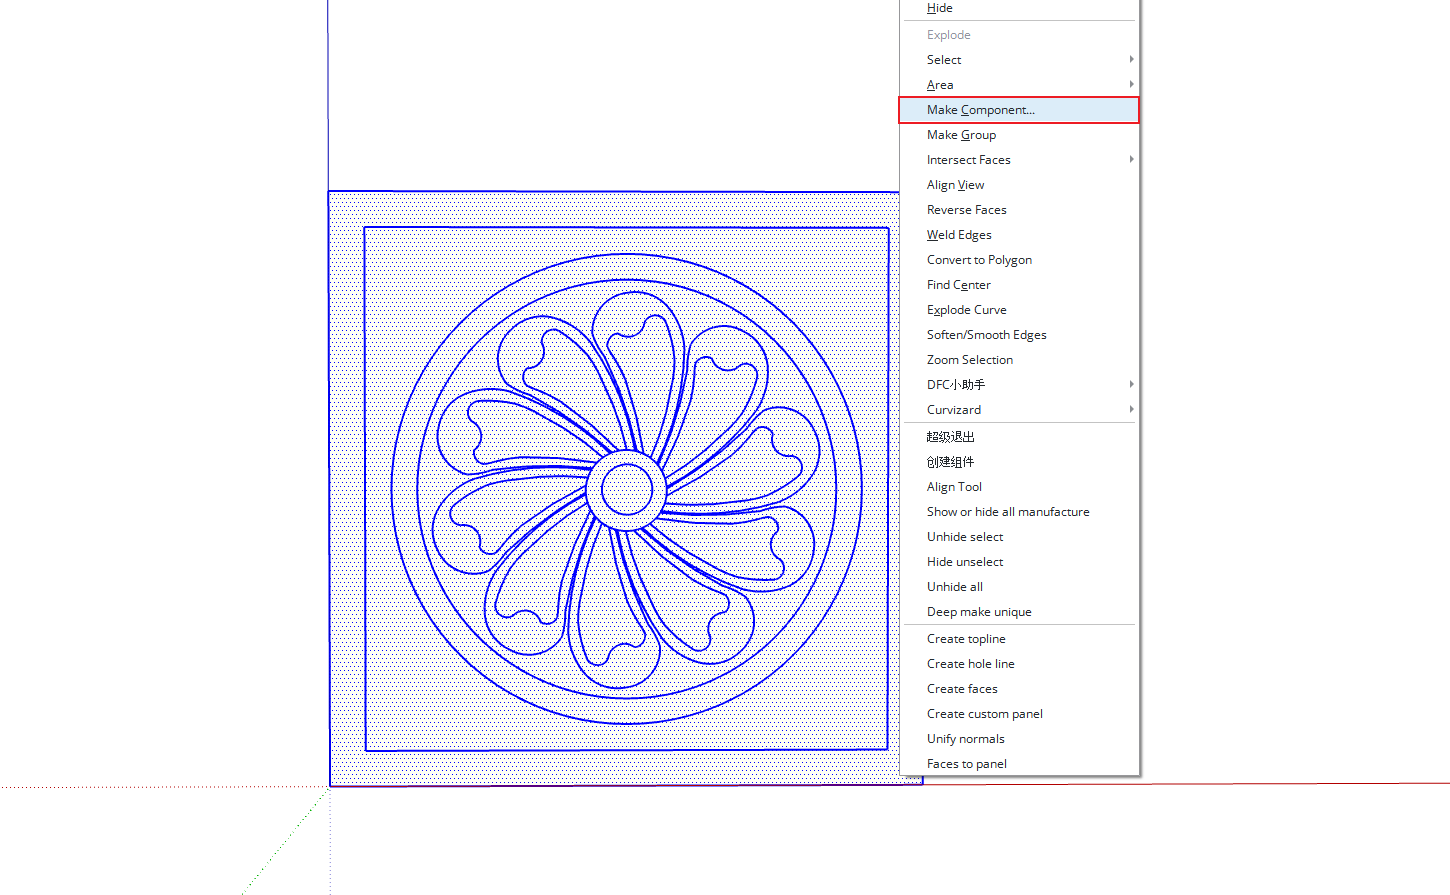Select Weld Edges entry
Screen dimensions: 1450x895
coord(959,235)
